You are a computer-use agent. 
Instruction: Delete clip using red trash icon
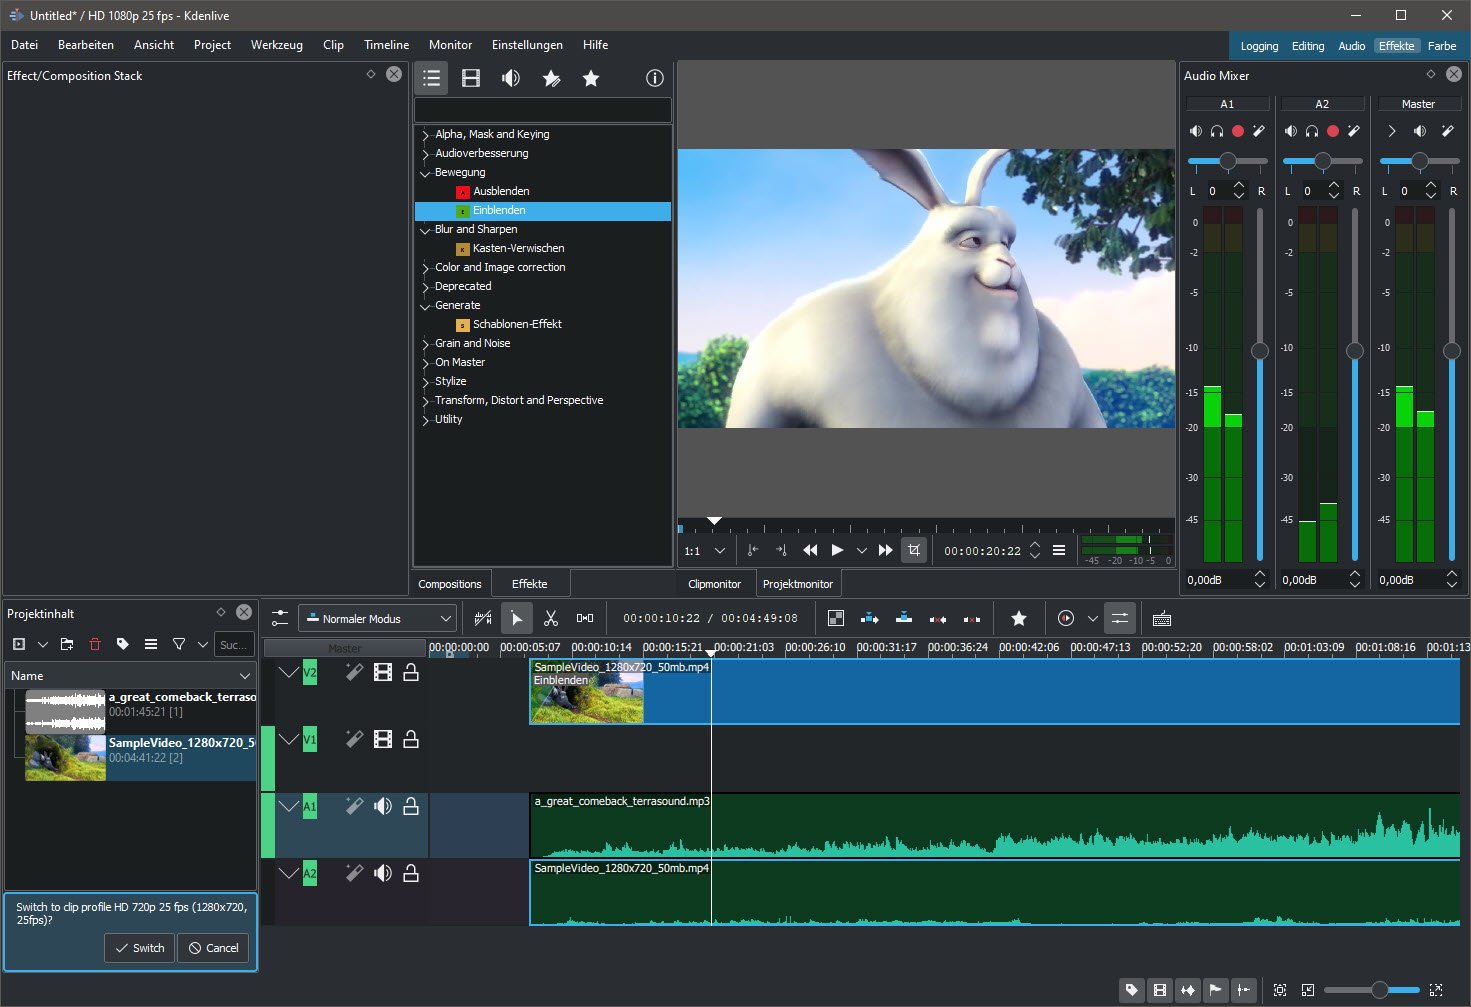(x=95, y=644)
